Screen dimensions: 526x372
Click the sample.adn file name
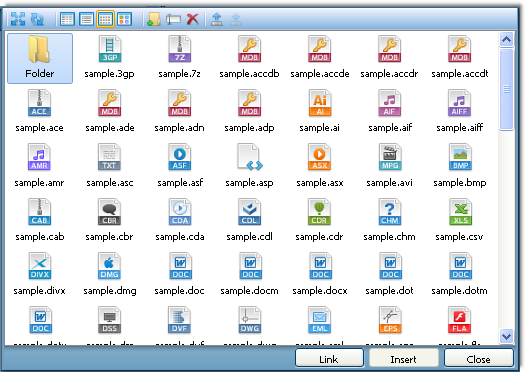tap(179, 128)
